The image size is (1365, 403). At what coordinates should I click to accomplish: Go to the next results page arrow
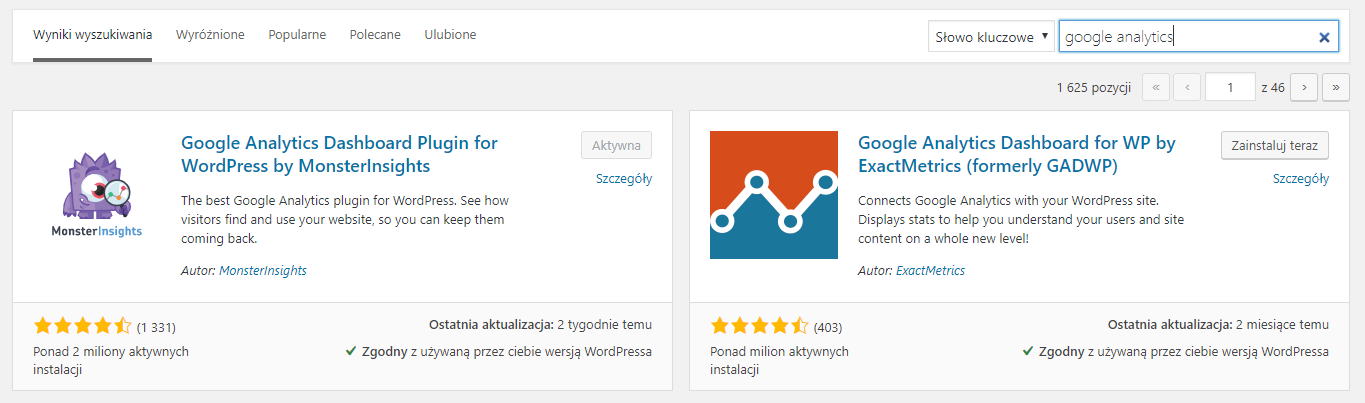pos(1304,87)
